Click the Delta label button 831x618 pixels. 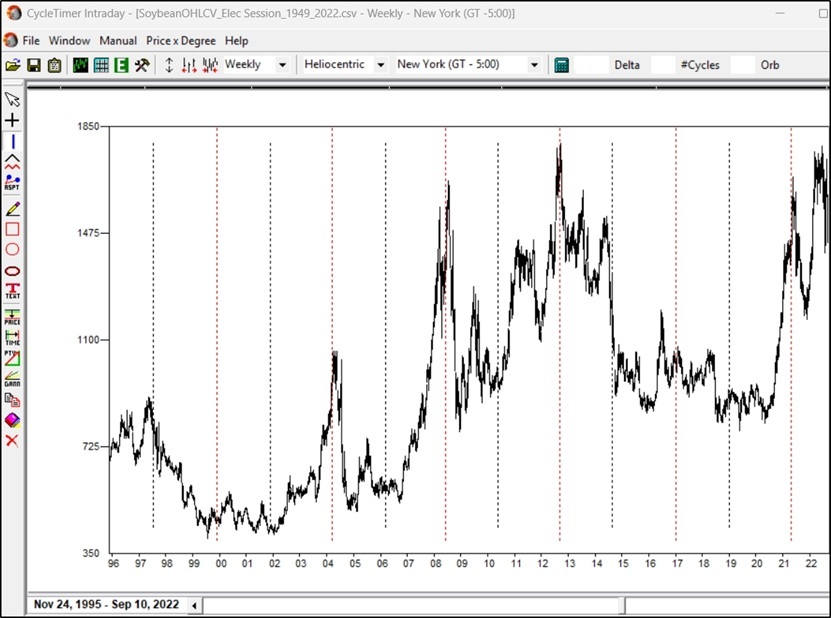[x=629, y=64]
